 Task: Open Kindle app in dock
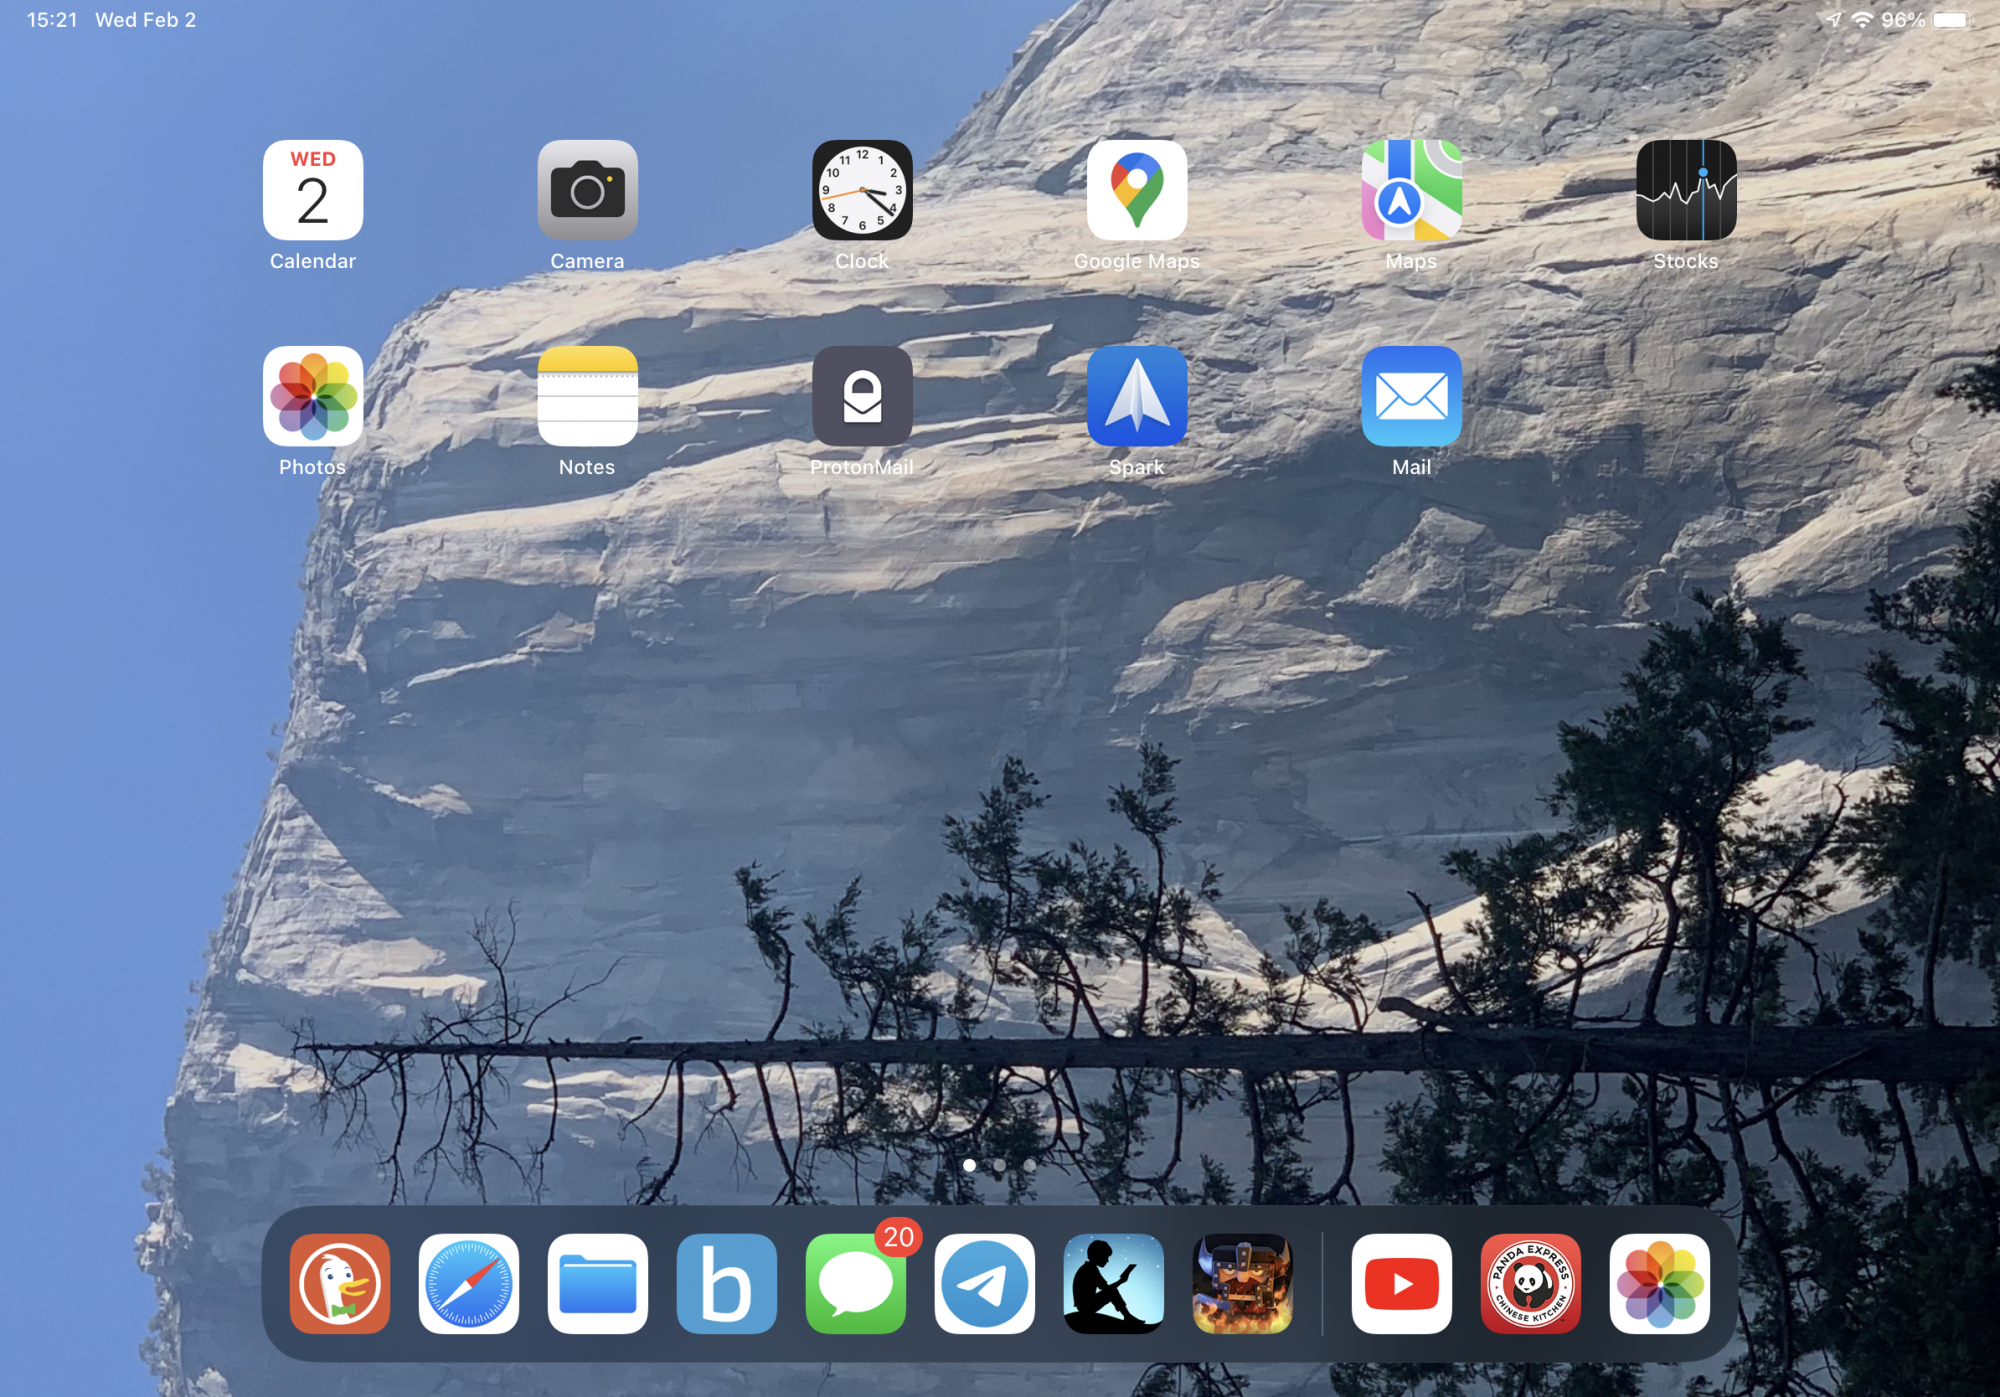[1114, 1283]
